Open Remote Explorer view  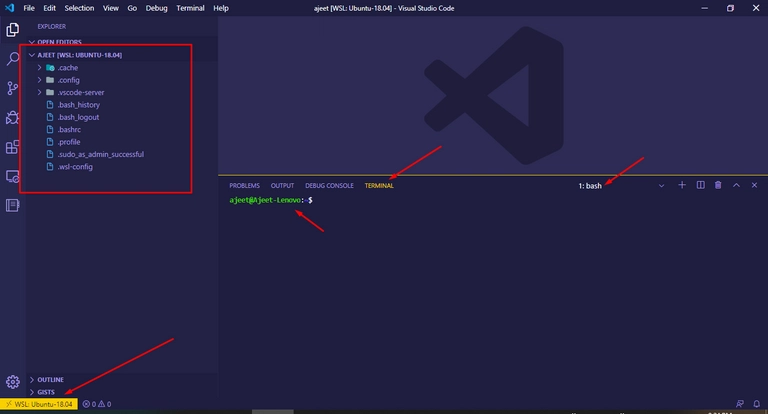[x=12, y=176]
